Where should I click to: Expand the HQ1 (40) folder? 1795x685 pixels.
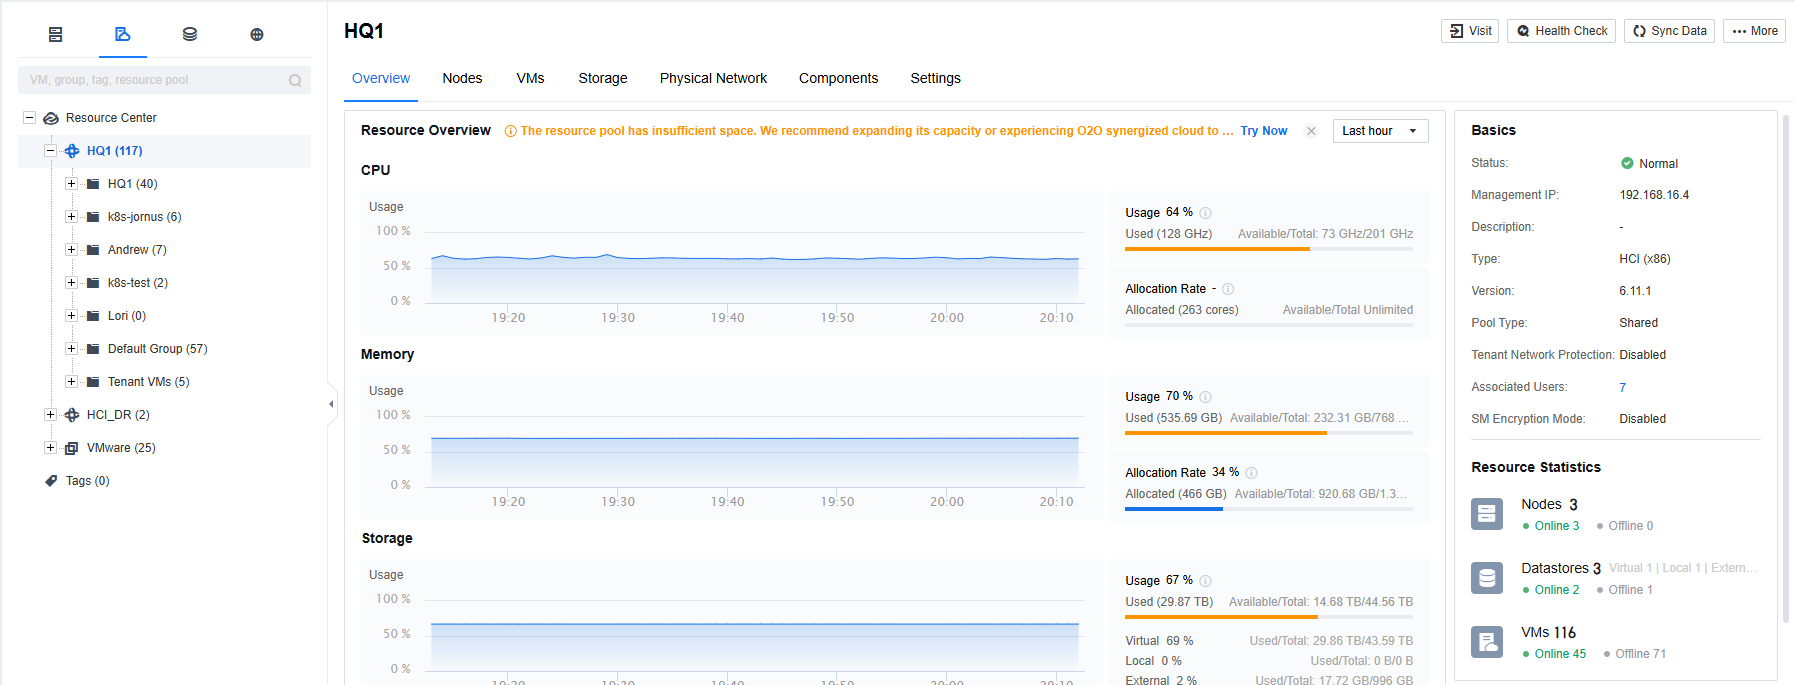click(x=71, y=184)
